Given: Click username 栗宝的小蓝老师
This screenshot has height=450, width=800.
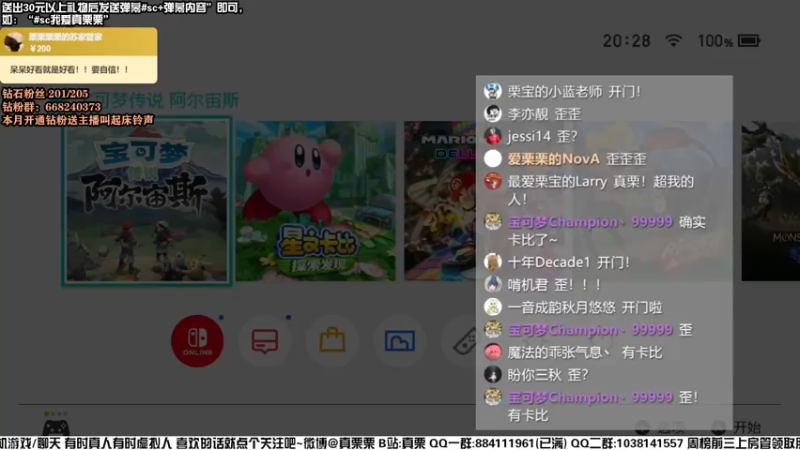Looking at the screenshot, I should 555,91.
